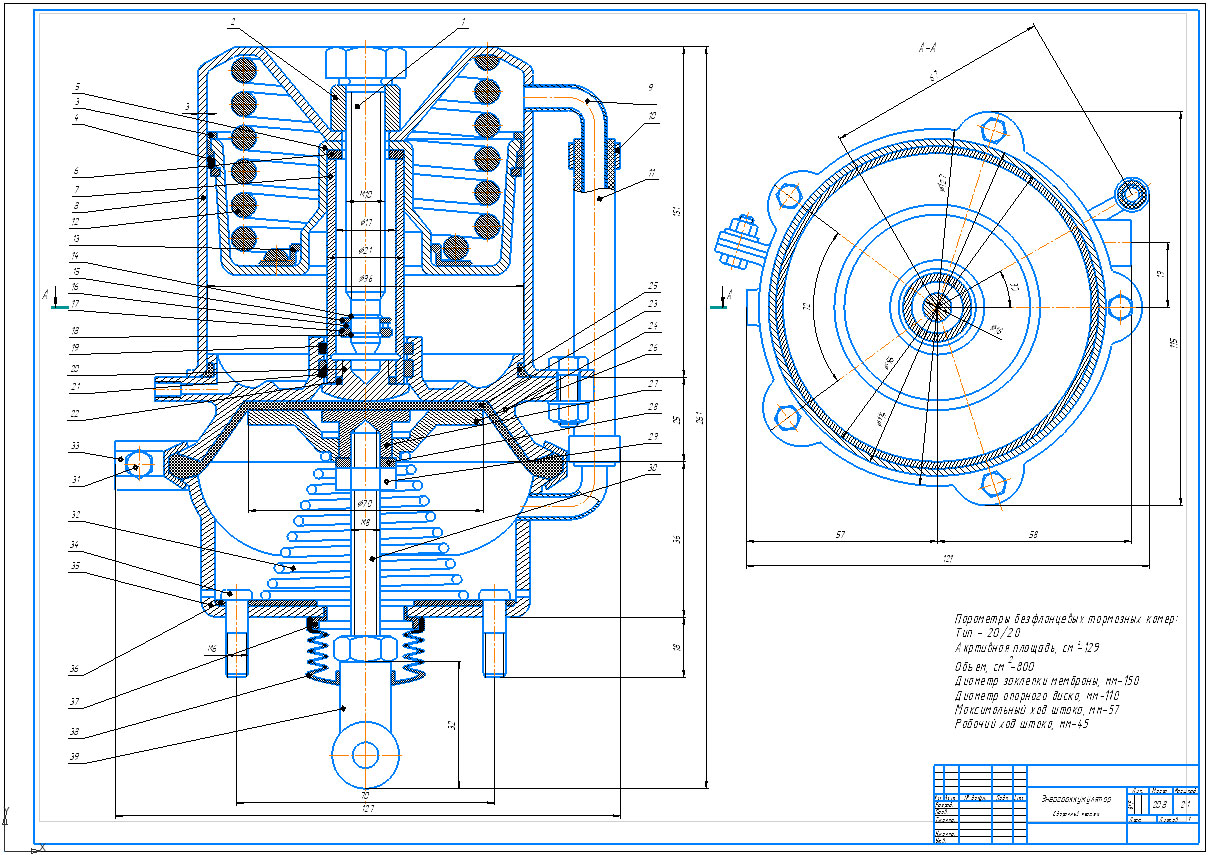The image size is (1210, 855).
Task: Click the heading 'Параметры безфланцевых тормозных камер:'
Action: click(x=1066, y=620)
